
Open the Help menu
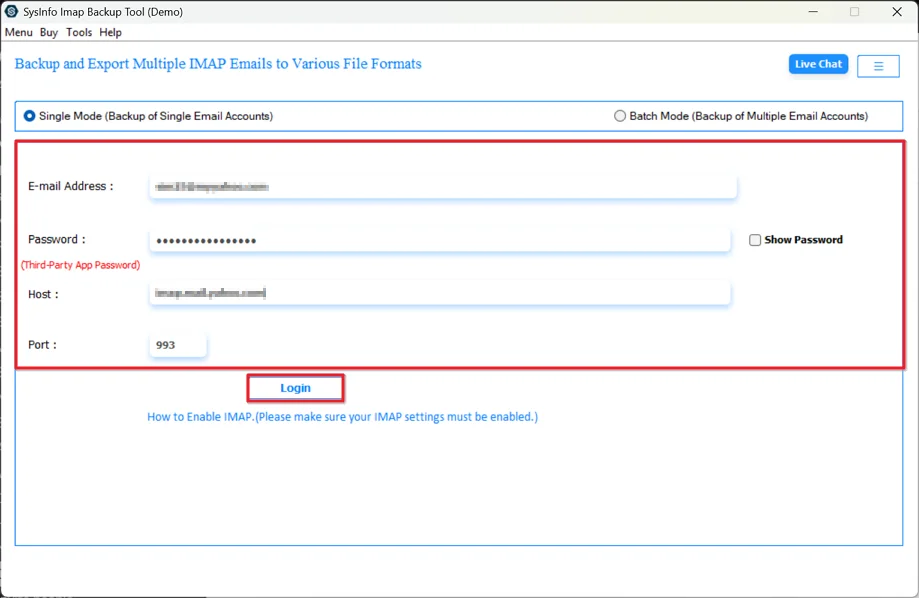click(110, 32)
